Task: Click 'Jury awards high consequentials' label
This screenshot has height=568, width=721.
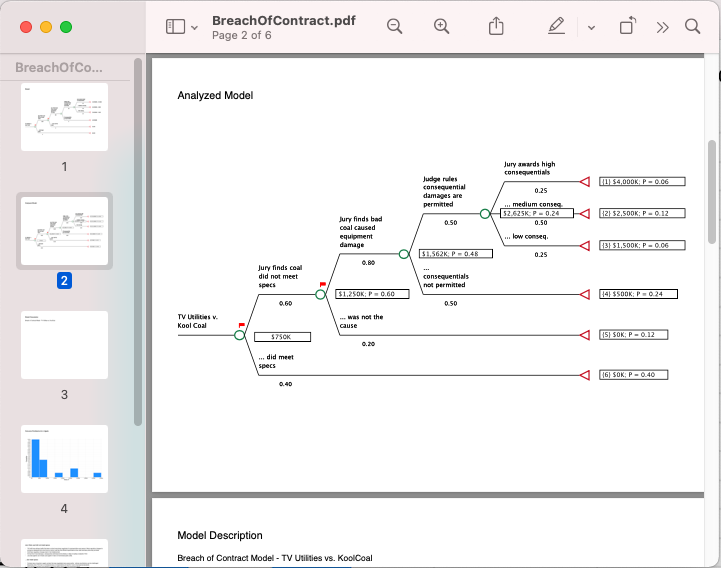Action: click(529, 168)
